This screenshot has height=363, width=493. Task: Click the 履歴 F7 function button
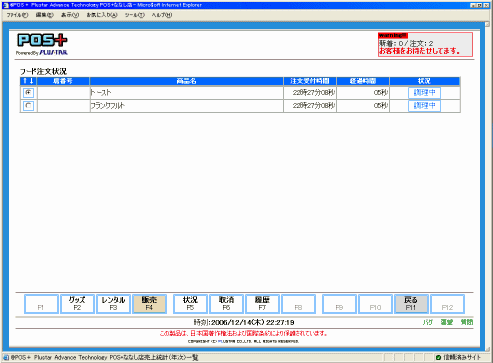coord(262,304)
